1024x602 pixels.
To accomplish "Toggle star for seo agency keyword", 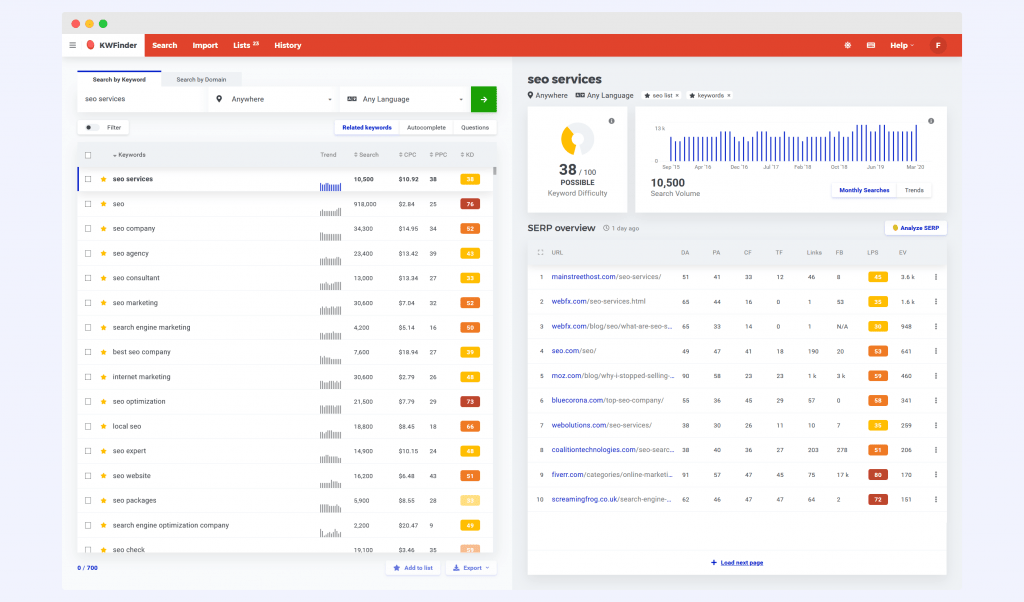I will click(x=103, y=253).
